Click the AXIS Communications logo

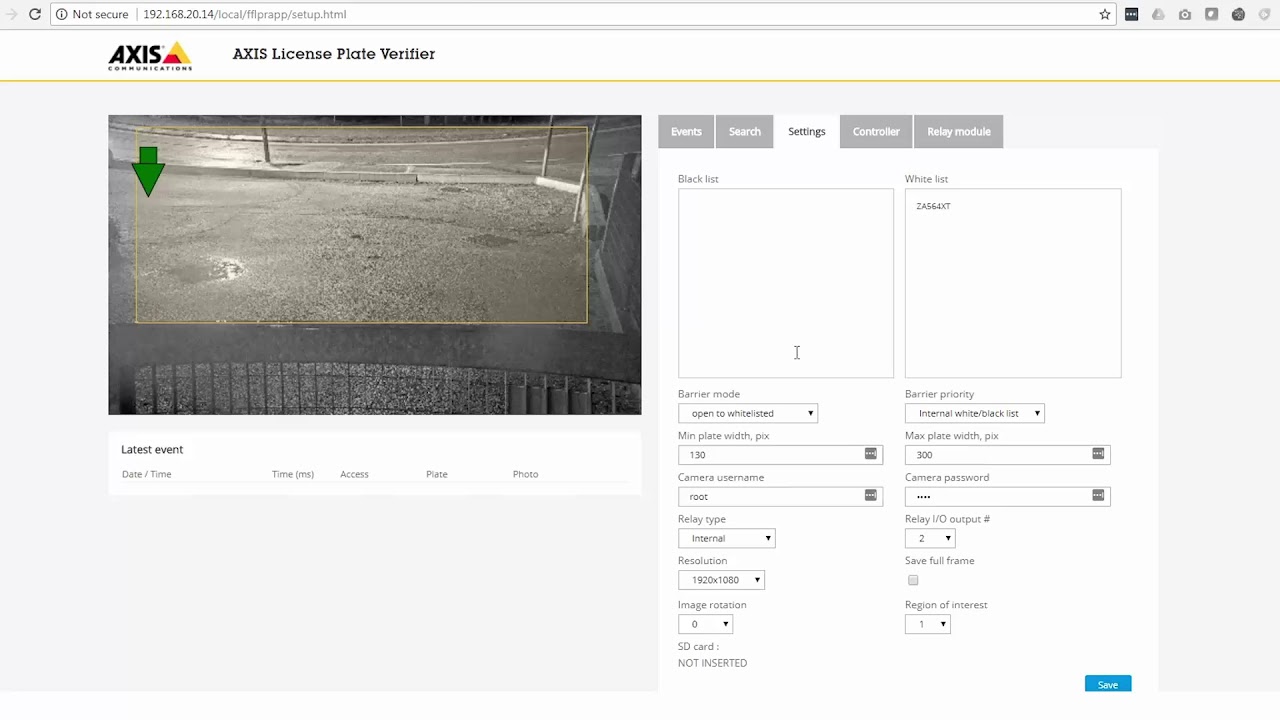tap(150, 56)
